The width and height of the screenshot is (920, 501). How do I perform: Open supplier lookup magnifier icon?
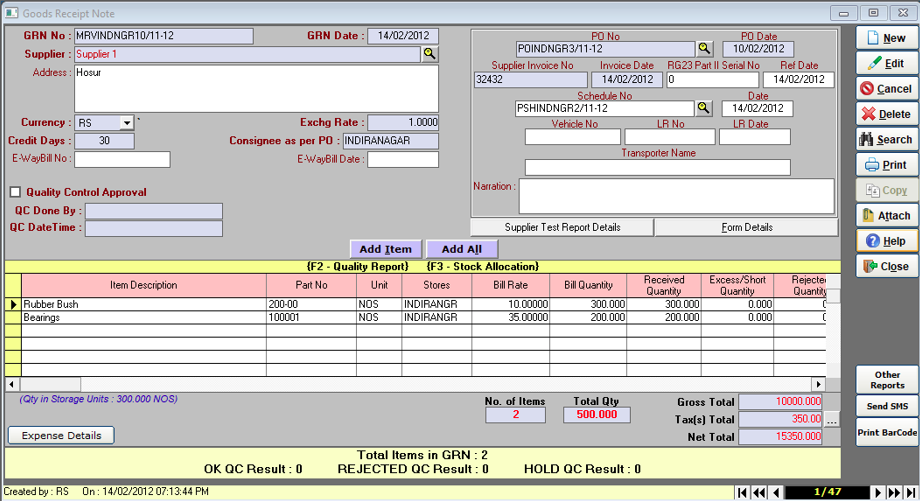coord(430,54)
